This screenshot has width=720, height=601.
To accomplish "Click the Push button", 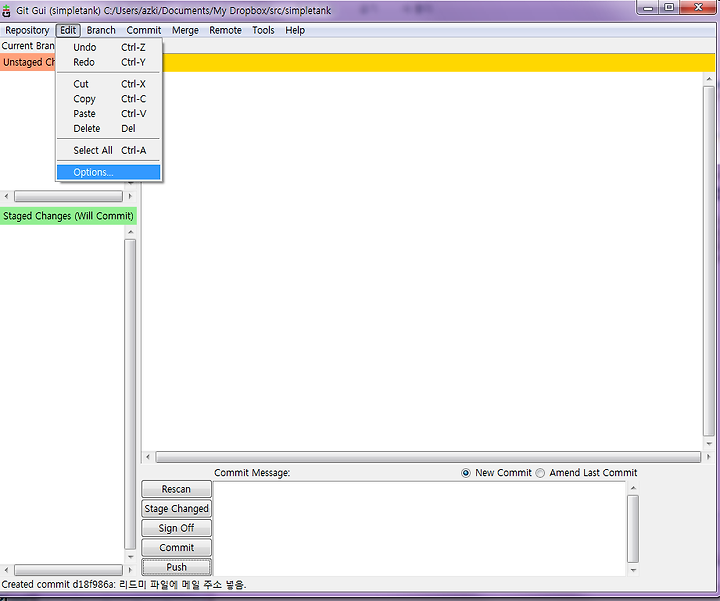I will (176, 567).
